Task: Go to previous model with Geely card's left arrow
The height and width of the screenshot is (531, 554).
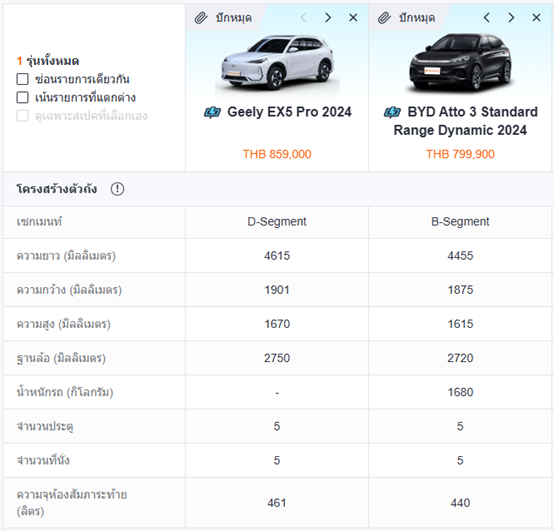Action: coord(303,17)
